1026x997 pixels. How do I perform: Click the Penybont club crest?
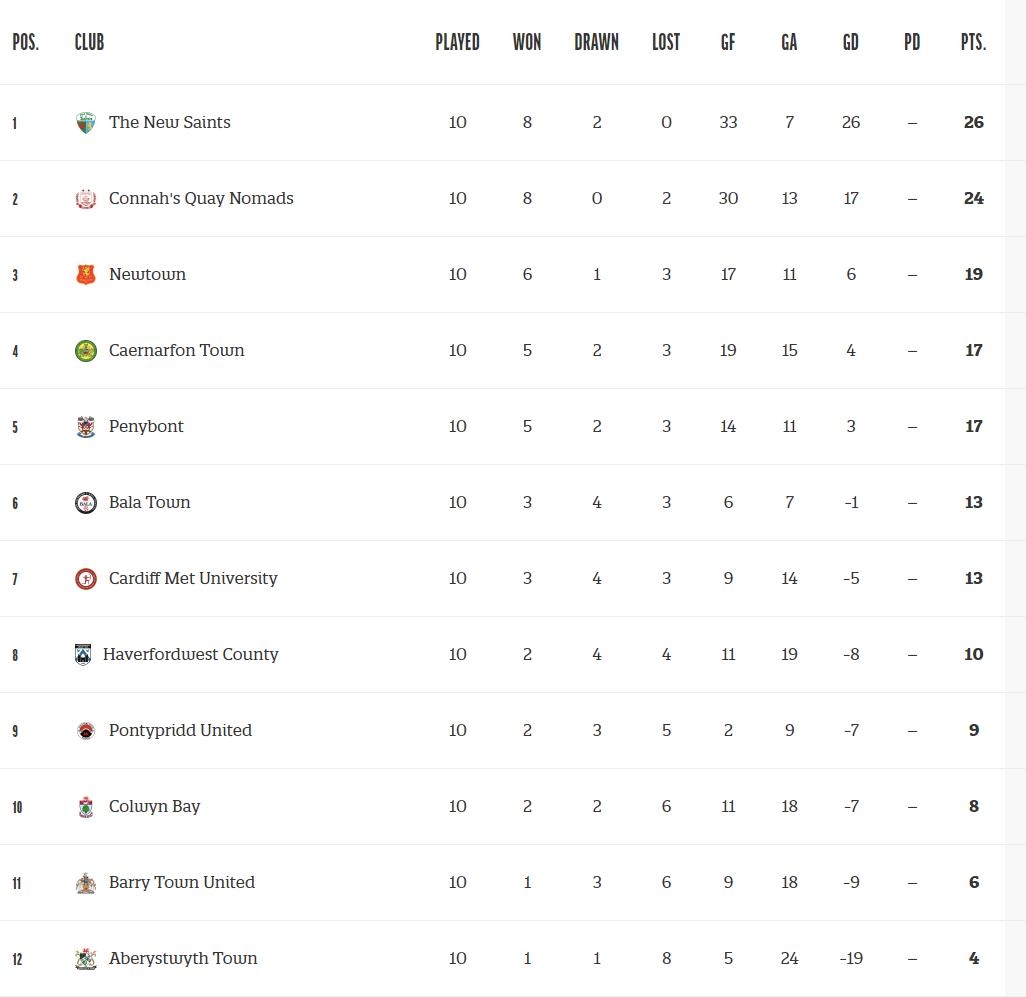86,427
